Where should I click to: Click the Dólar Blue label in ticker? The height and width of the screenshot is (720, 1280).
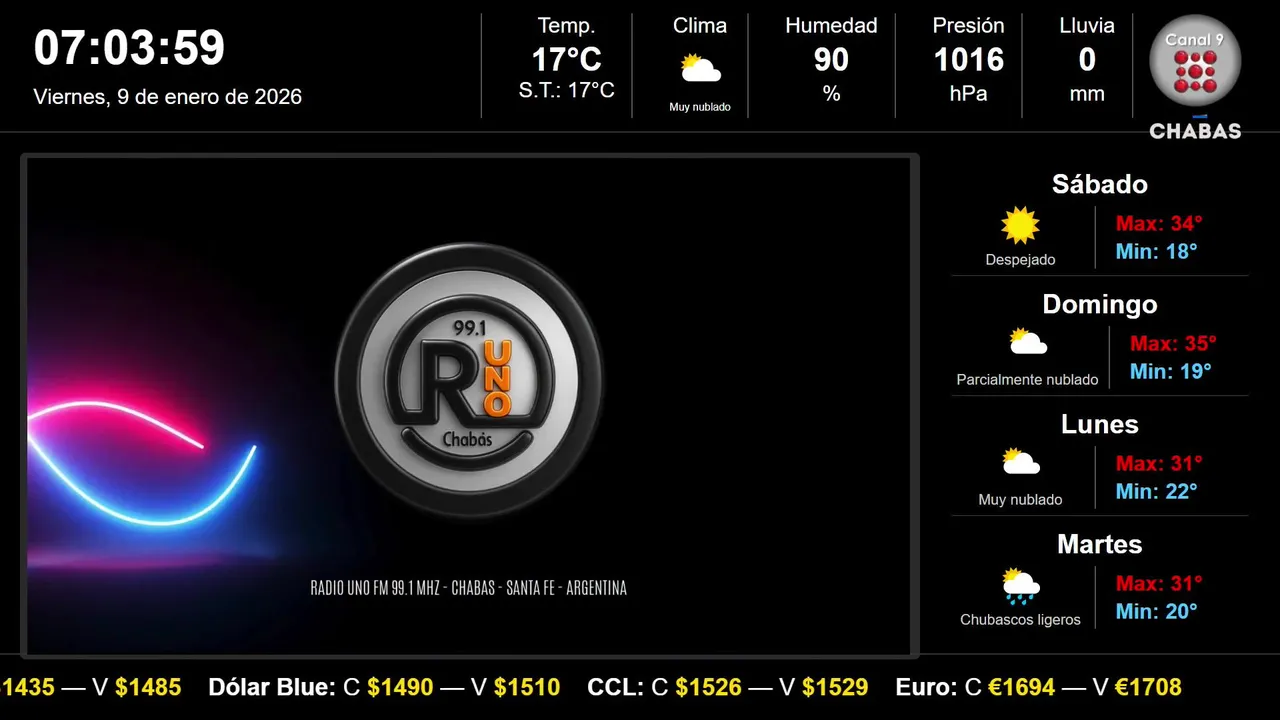click(x=271, y=687)
